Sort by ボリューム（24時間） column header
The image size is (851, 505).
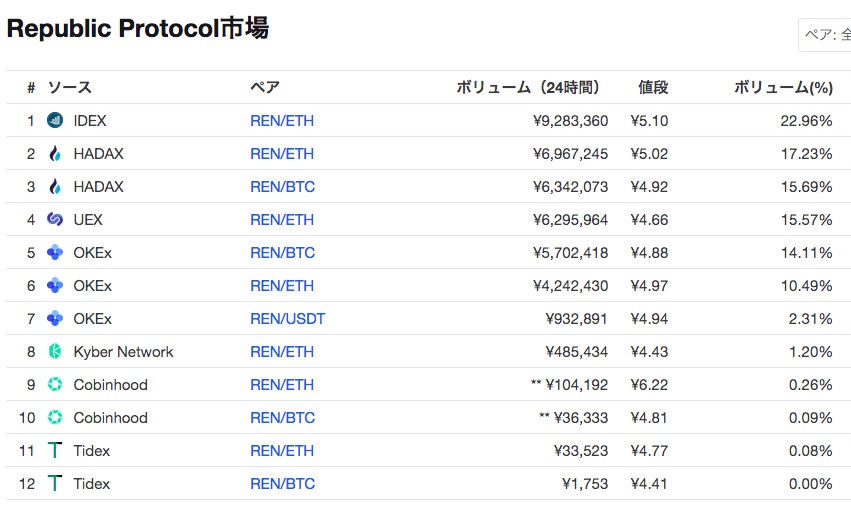click(528, 87)
